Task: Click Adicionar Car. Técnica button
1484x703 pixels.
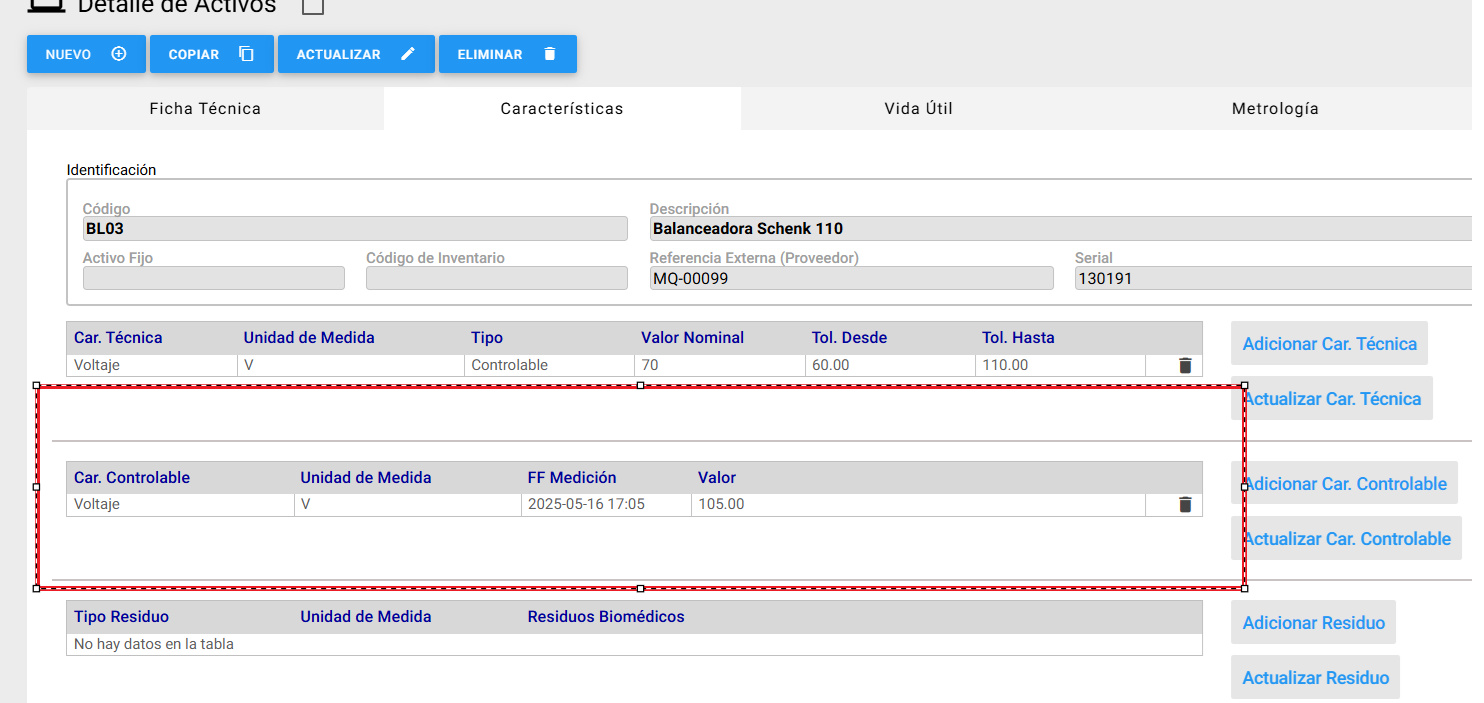Action: point(1329,343)
